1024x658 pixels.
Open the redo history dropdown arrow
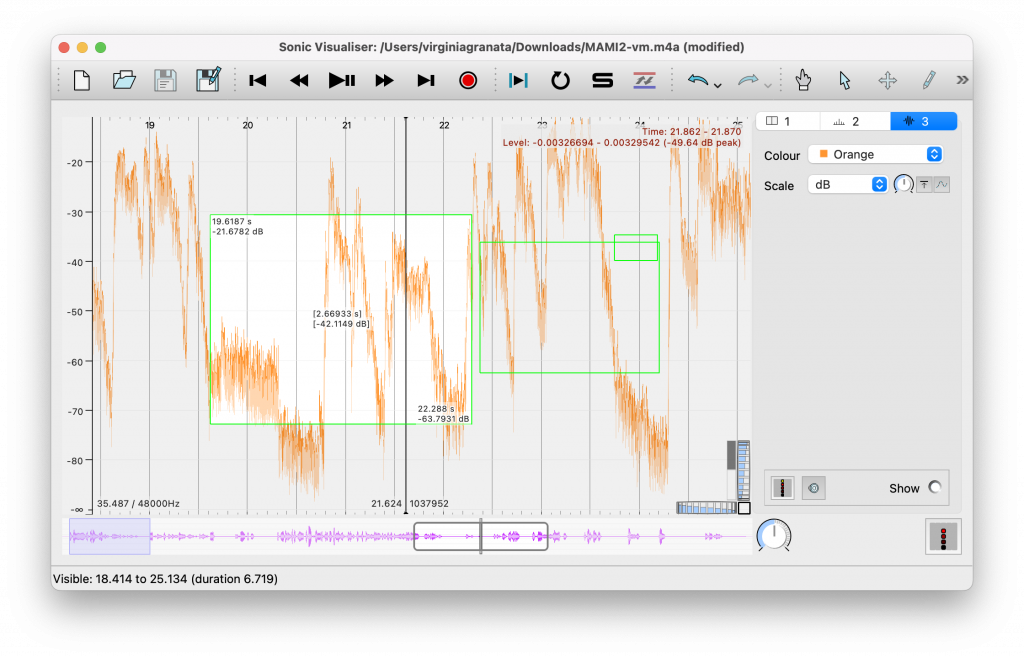(768, 86)
